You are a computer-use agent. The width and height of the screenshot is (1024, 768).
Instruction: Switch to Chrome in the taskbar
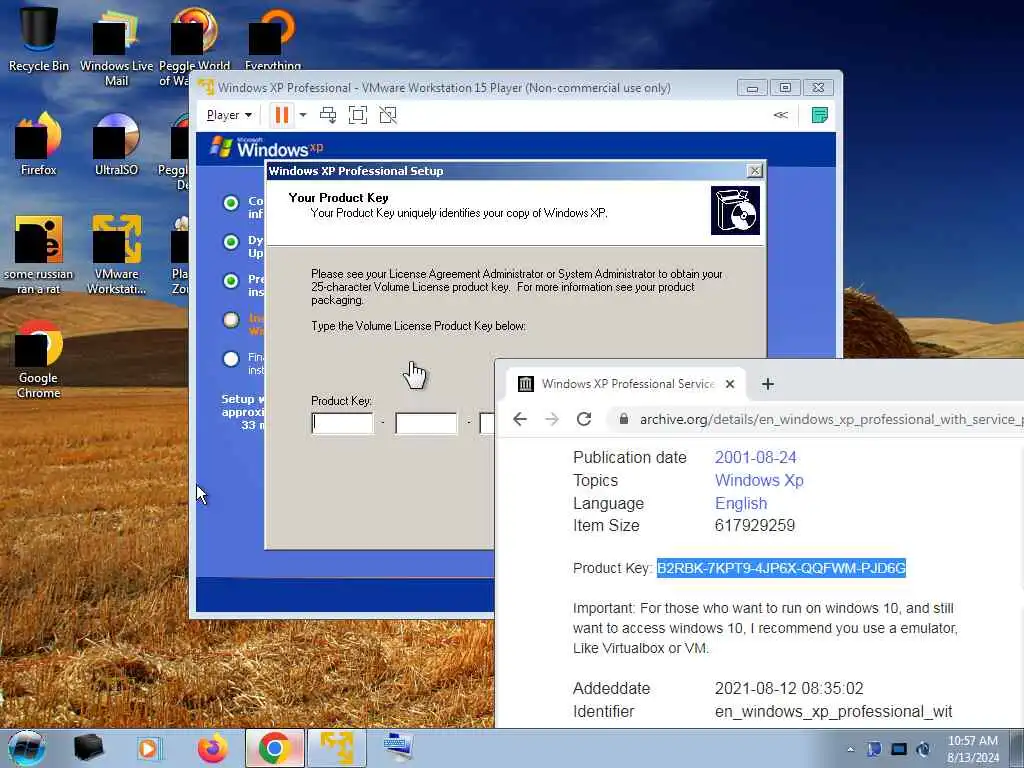click(275, 748)
